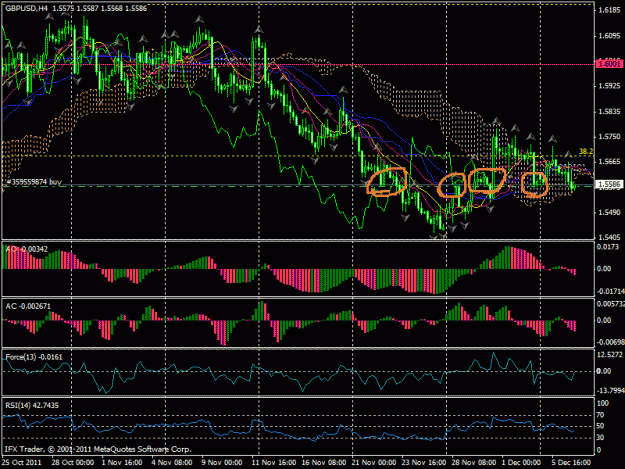The image size is (625, 469).
Task: Click the 1.5405 price scale value
Action: click(609, 237)
